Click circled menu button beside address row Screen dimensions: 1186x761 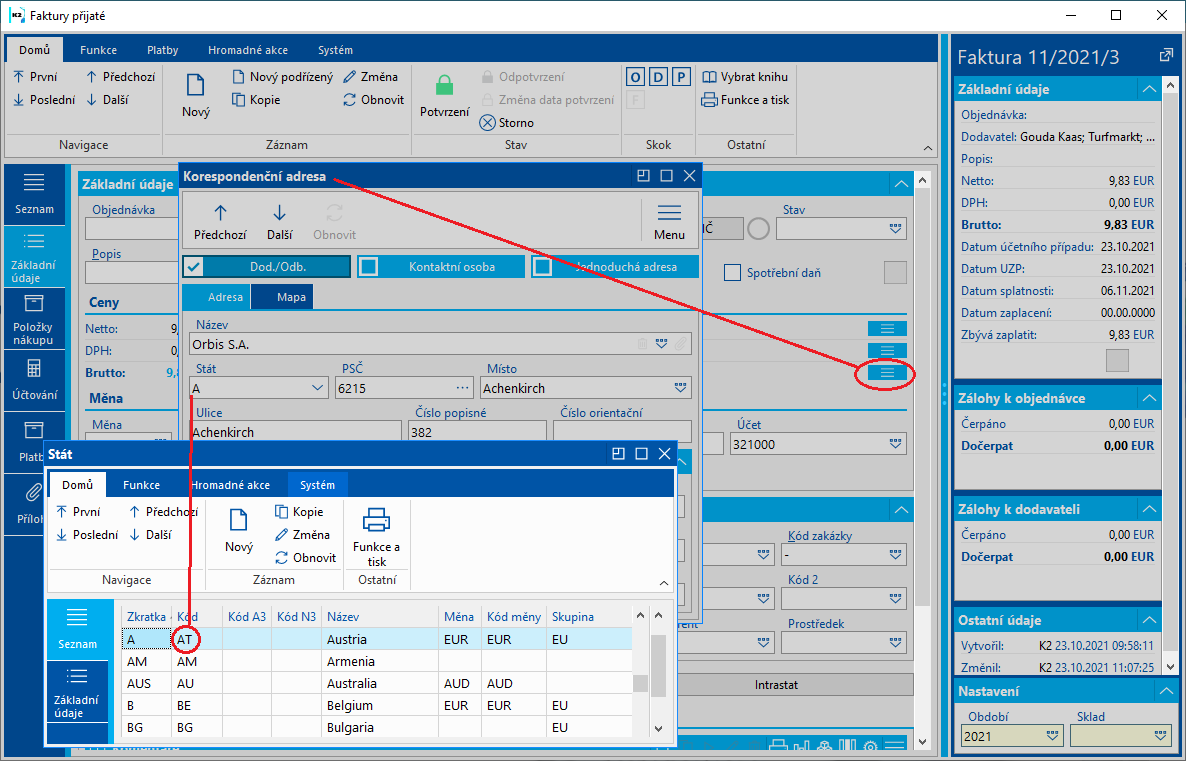point(887,373)
